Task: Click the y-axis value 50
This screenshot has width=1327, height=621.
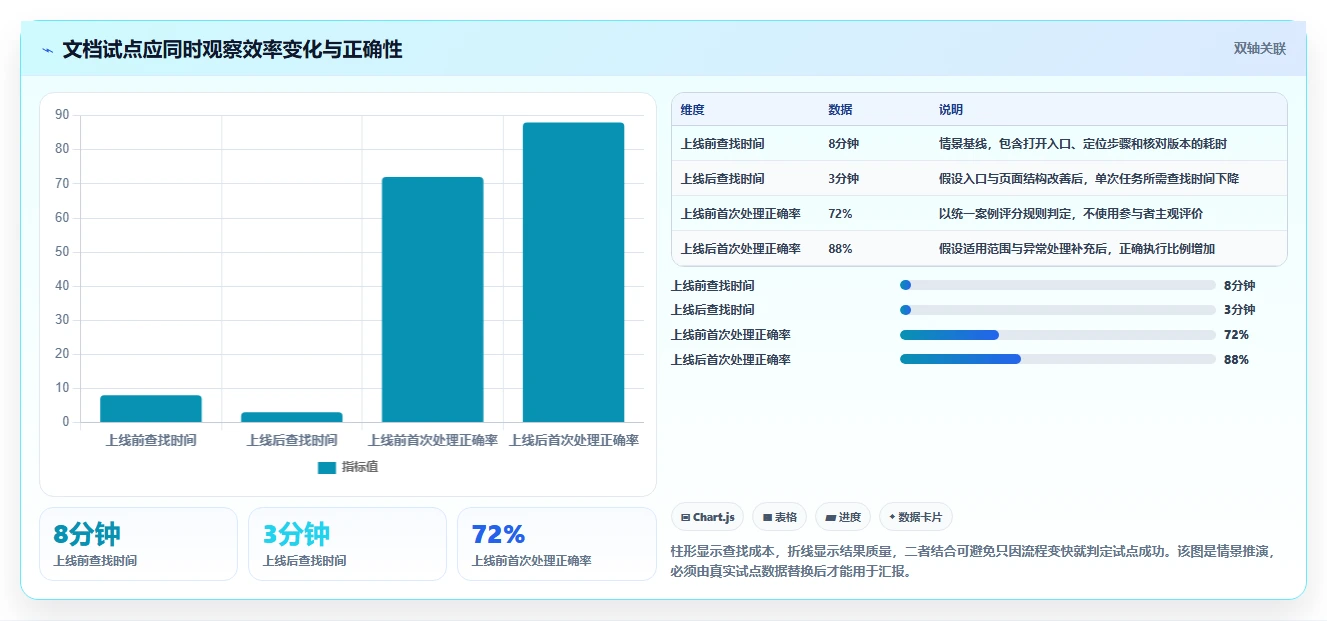Action: 62,251
